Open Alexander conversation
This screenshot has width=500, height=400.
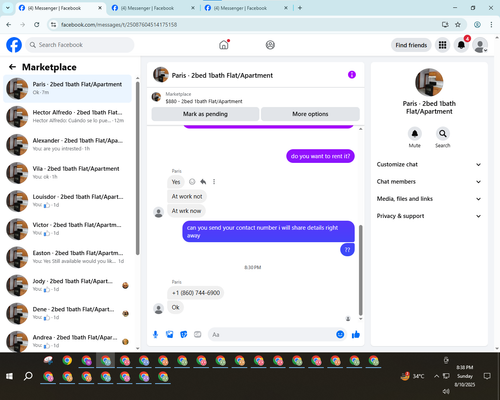pyautogui.click(x=67, y=144)
